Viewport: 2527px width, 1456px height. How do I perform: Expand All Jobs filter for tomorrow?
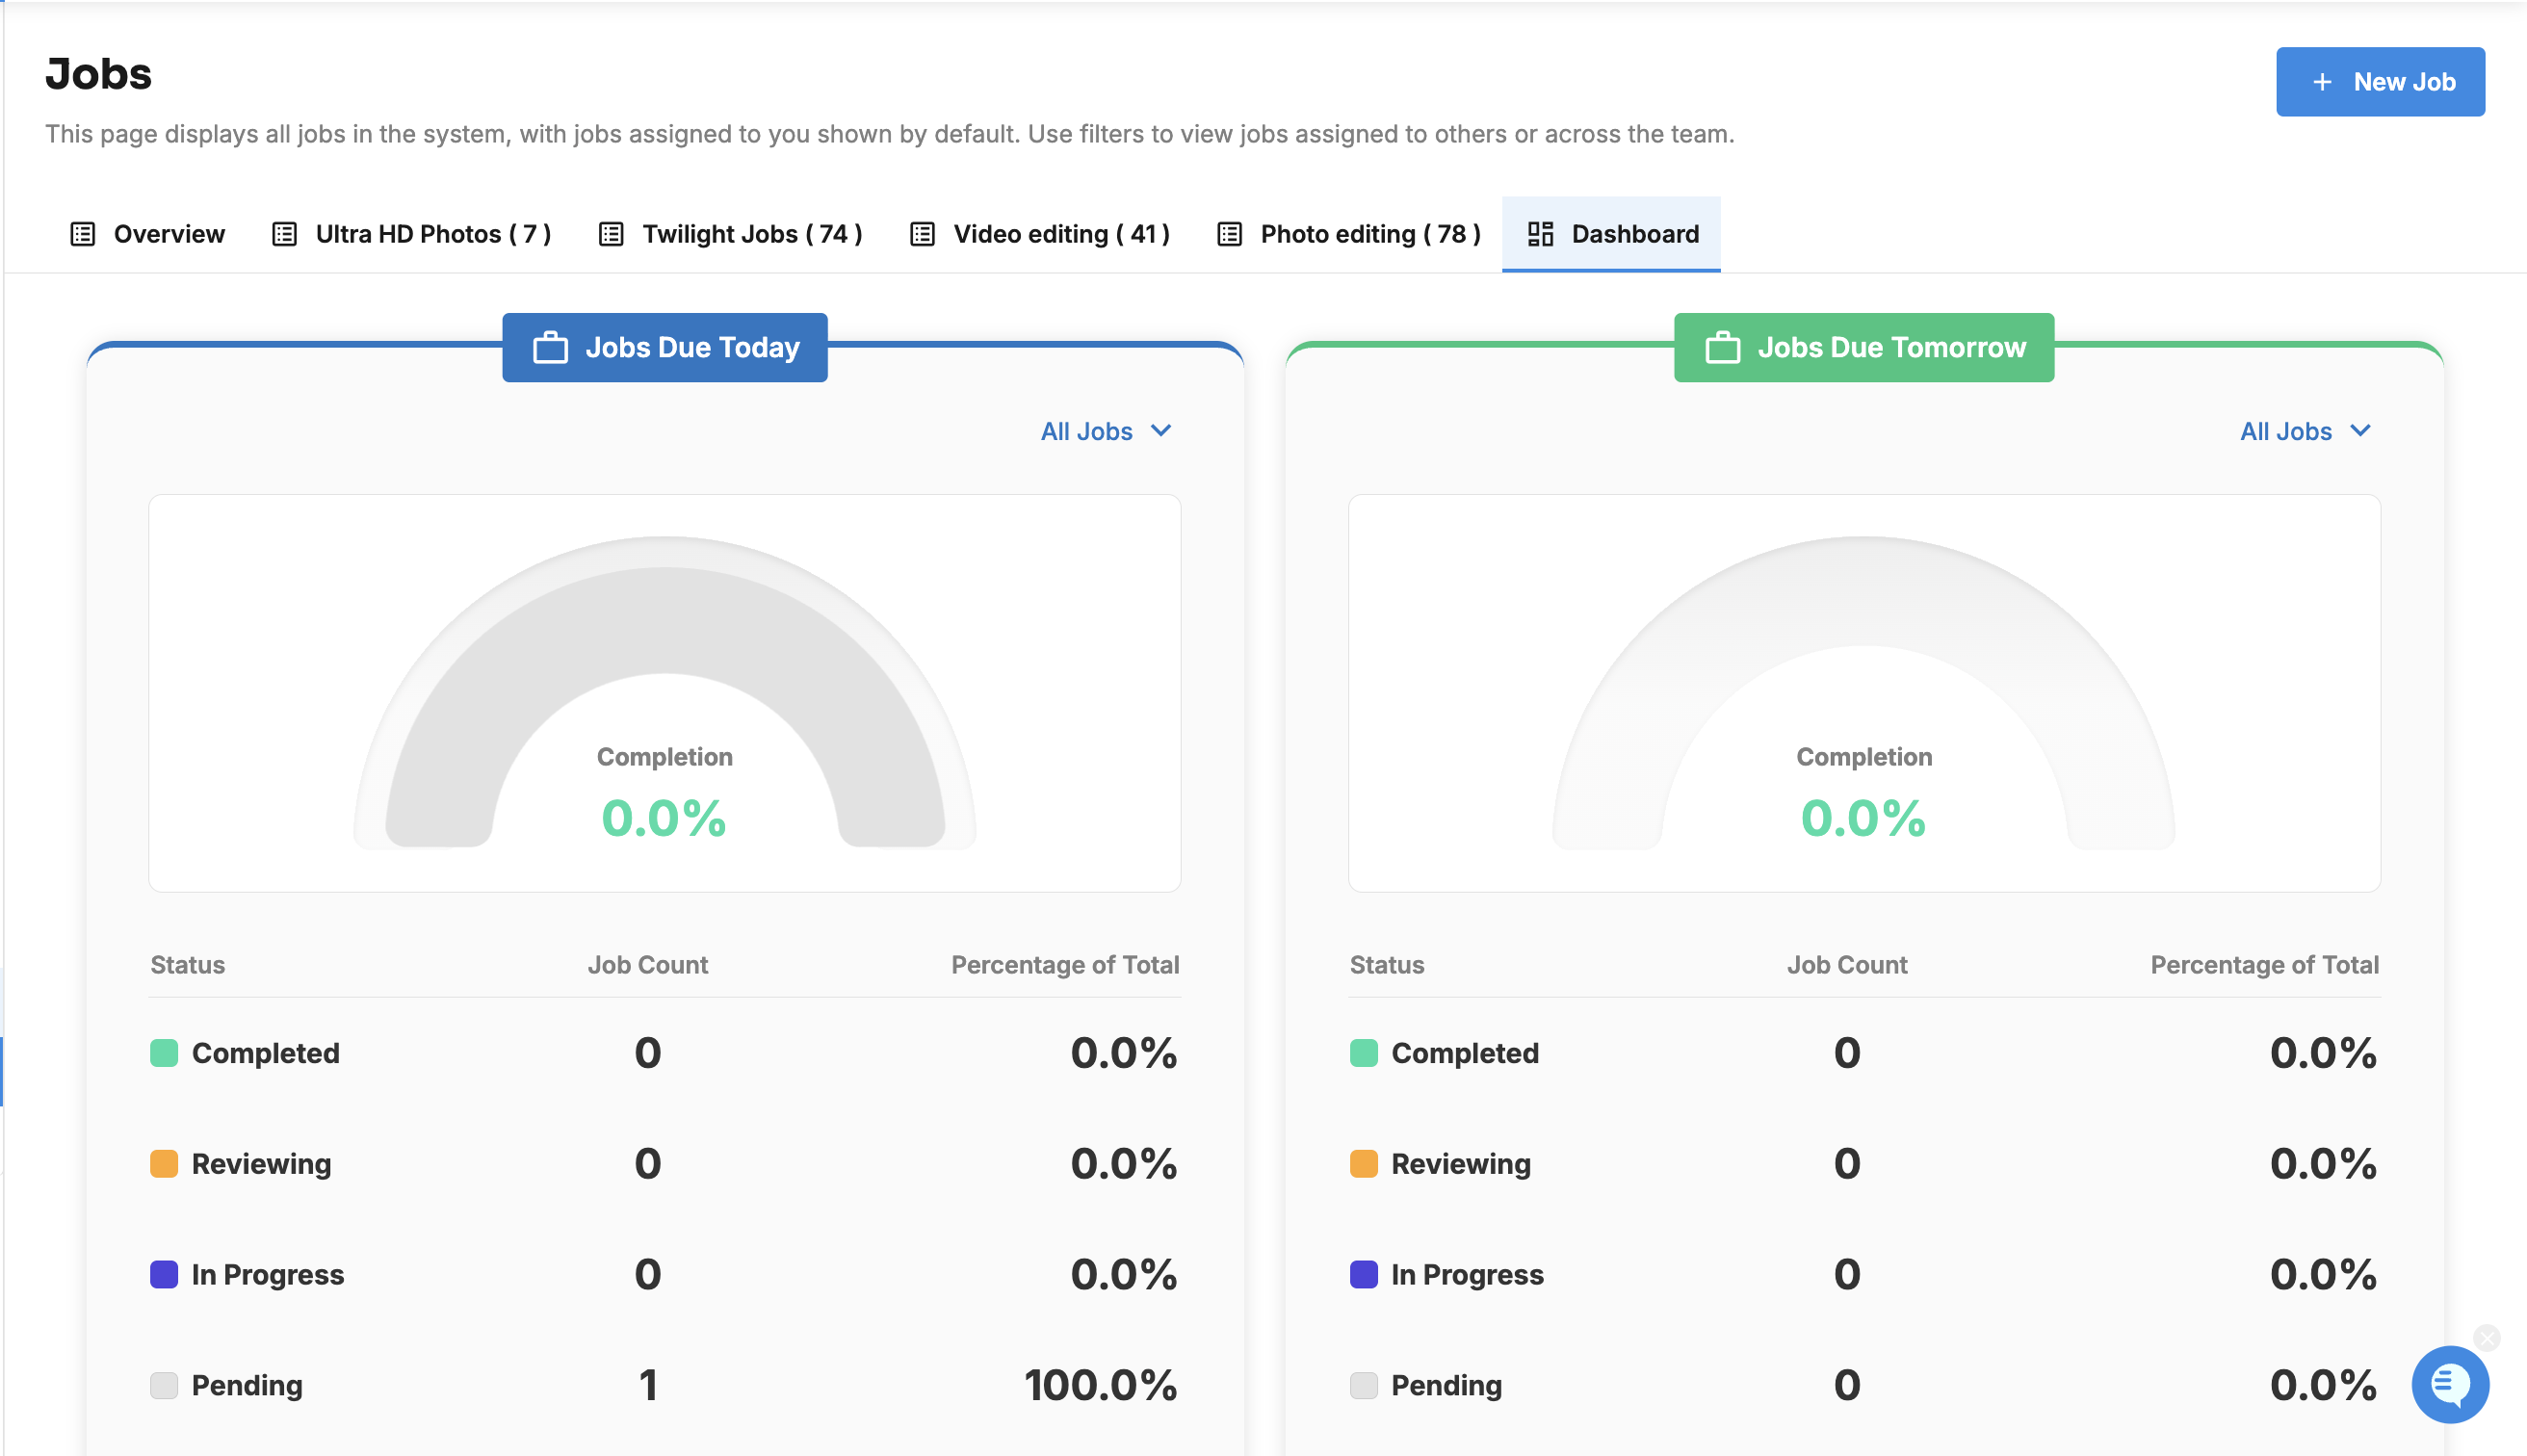pos(2305,431)
